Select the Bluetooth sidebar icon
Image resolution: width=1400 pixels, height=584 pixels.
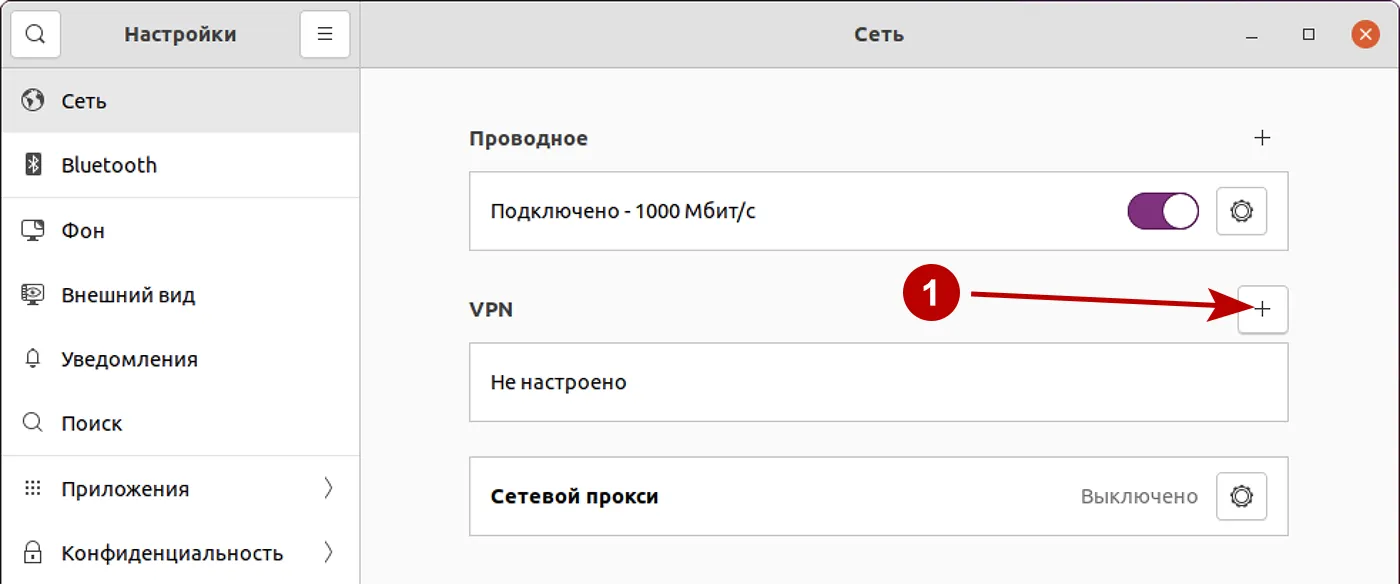(x=31, y=164)
